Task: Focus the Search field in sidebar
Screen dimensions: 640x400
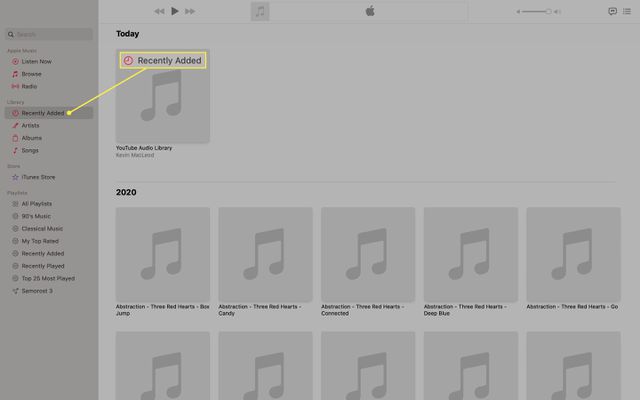Action: 49,34
